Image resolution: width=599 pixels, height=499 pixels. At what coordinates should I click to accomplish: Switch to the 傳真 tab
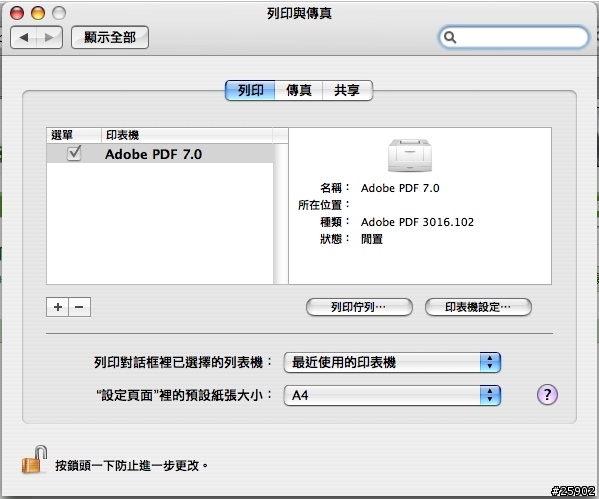[299, 91]
